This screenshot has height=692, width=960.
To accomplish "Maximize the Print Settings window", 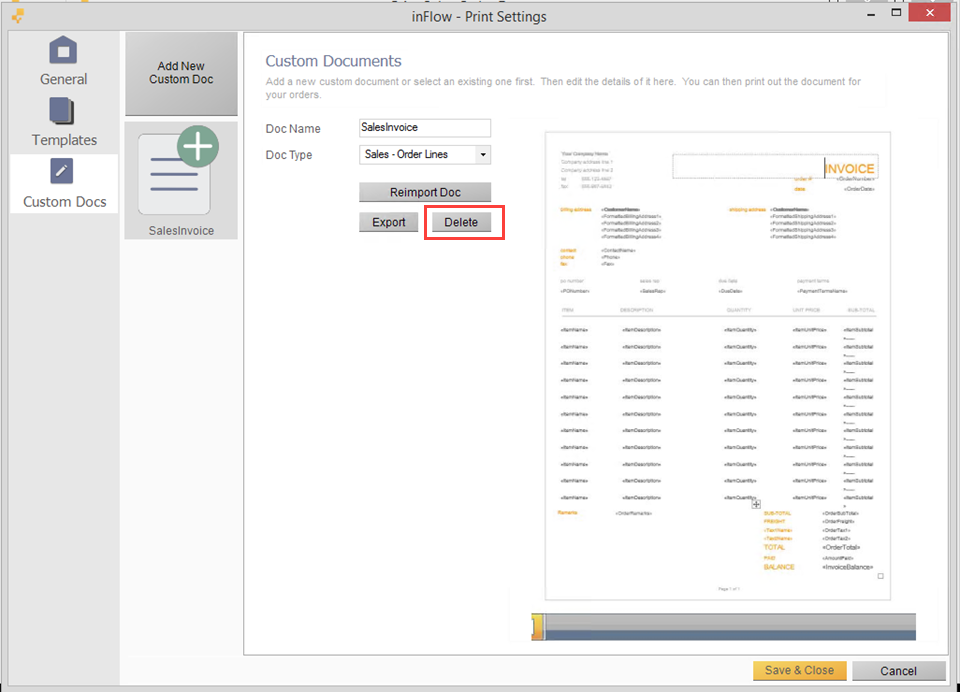I will tap(896, 12).
